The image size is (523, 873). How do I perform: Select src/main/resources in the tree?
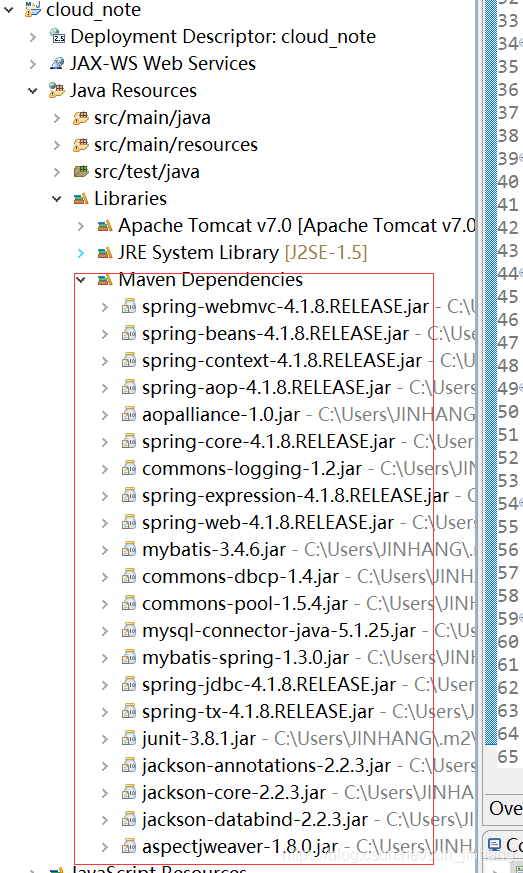pyautogui.click(x=175, y=145)
